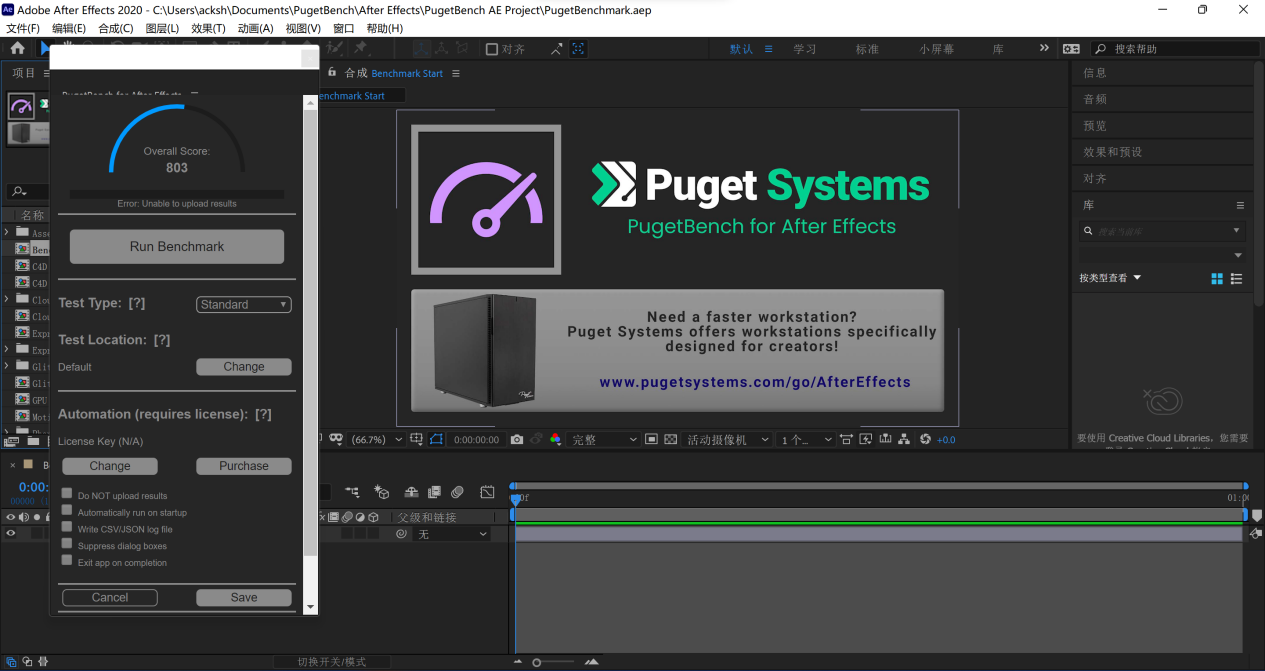Screen dimensions: 1265x671
Task: Zoom in timeline with mountain icon
Action: pyautogui.click(x=592, y=662)
